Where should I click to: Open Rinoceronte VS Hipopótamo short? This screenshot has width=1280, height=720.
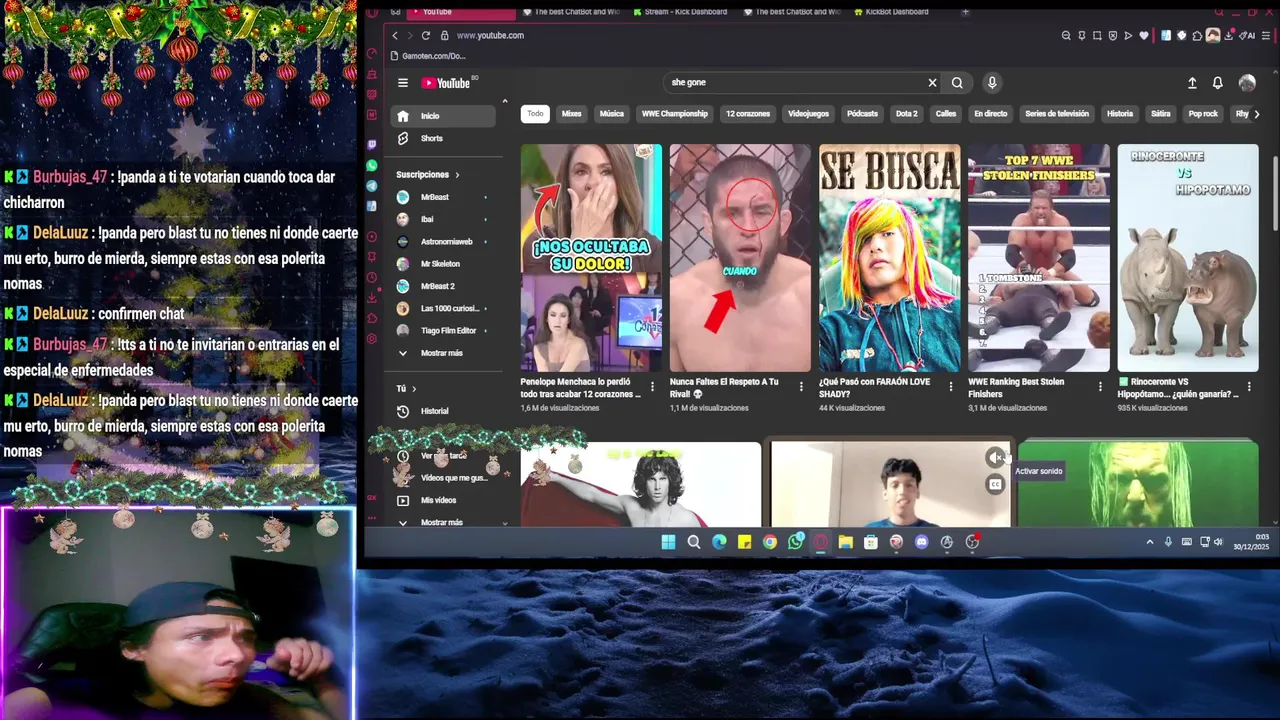pyautogui.click(x=1187, y=258)
